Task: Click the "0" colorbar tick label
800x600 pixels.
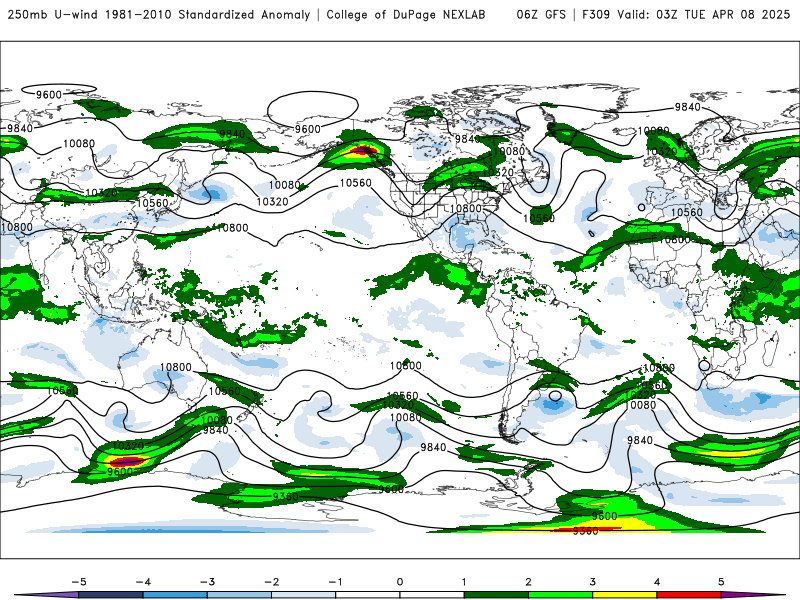Action: click(x=399, y=582)
